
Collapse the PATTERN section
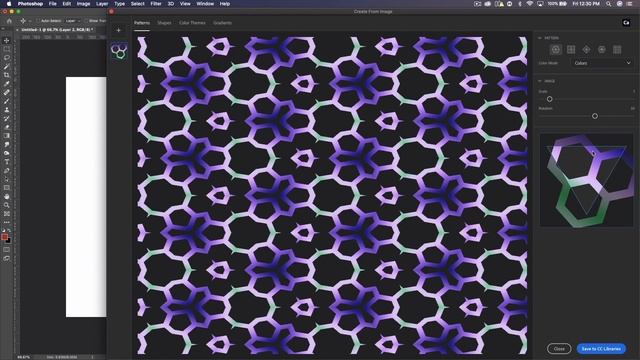(540, 38)
